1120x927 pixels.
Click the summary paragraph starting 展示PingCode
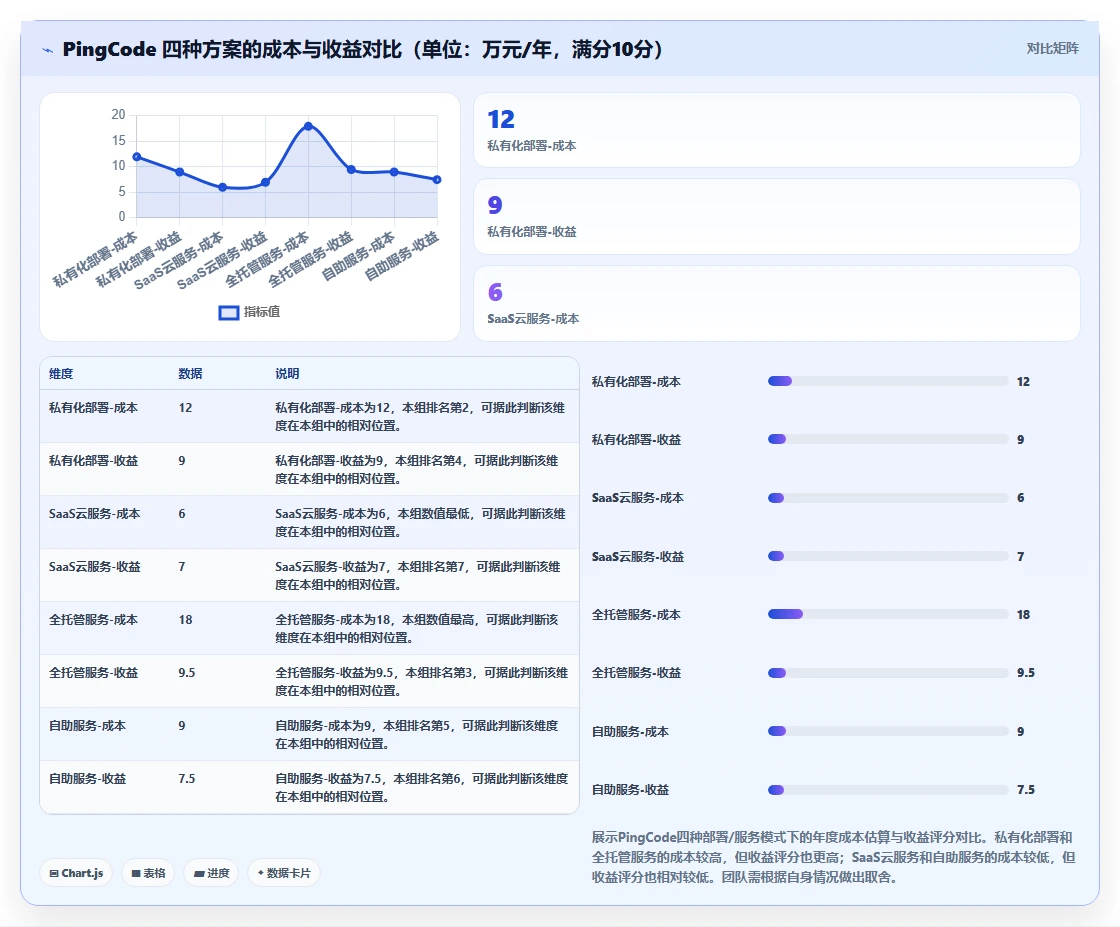coord(834,857)
